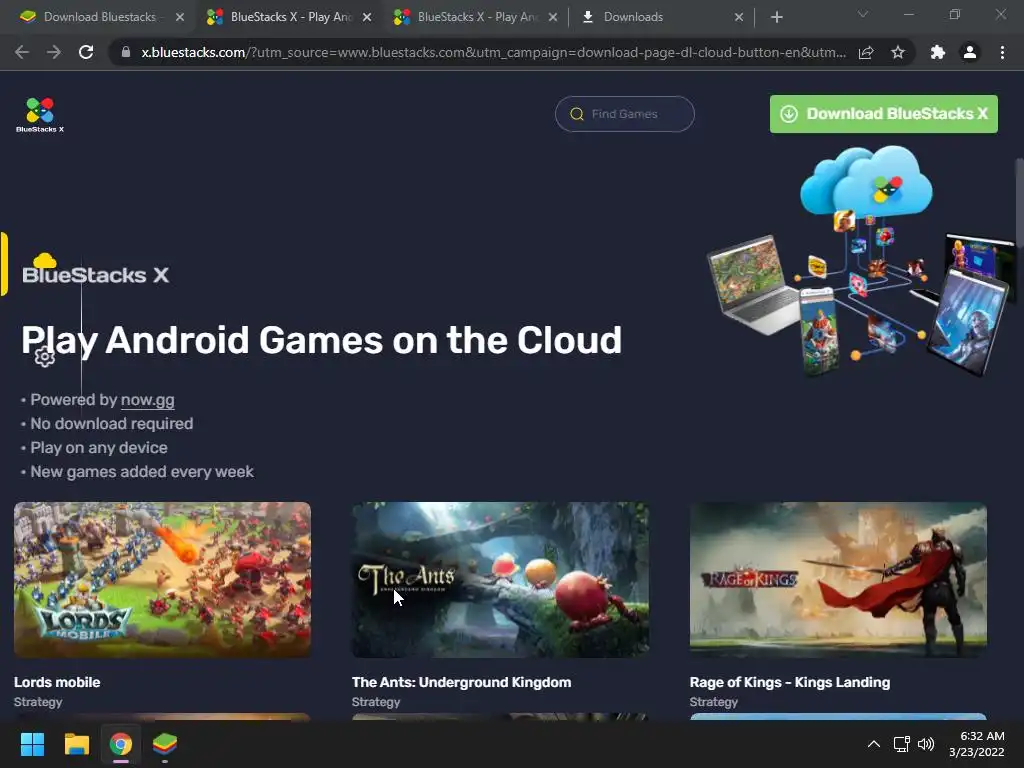Open the now.gg link
The height and width of the screenshot is (768, 1024).
point(148,400)
